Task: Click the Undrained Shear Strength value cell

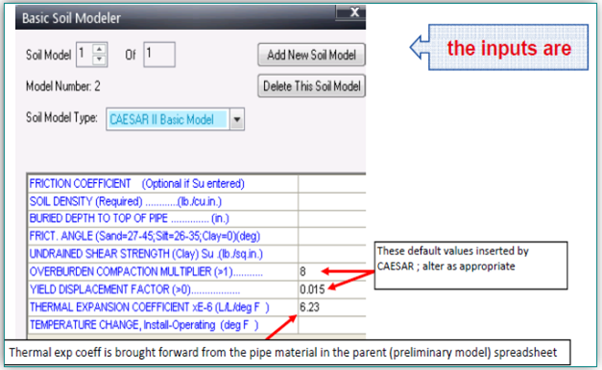Action: pos(332,254)
